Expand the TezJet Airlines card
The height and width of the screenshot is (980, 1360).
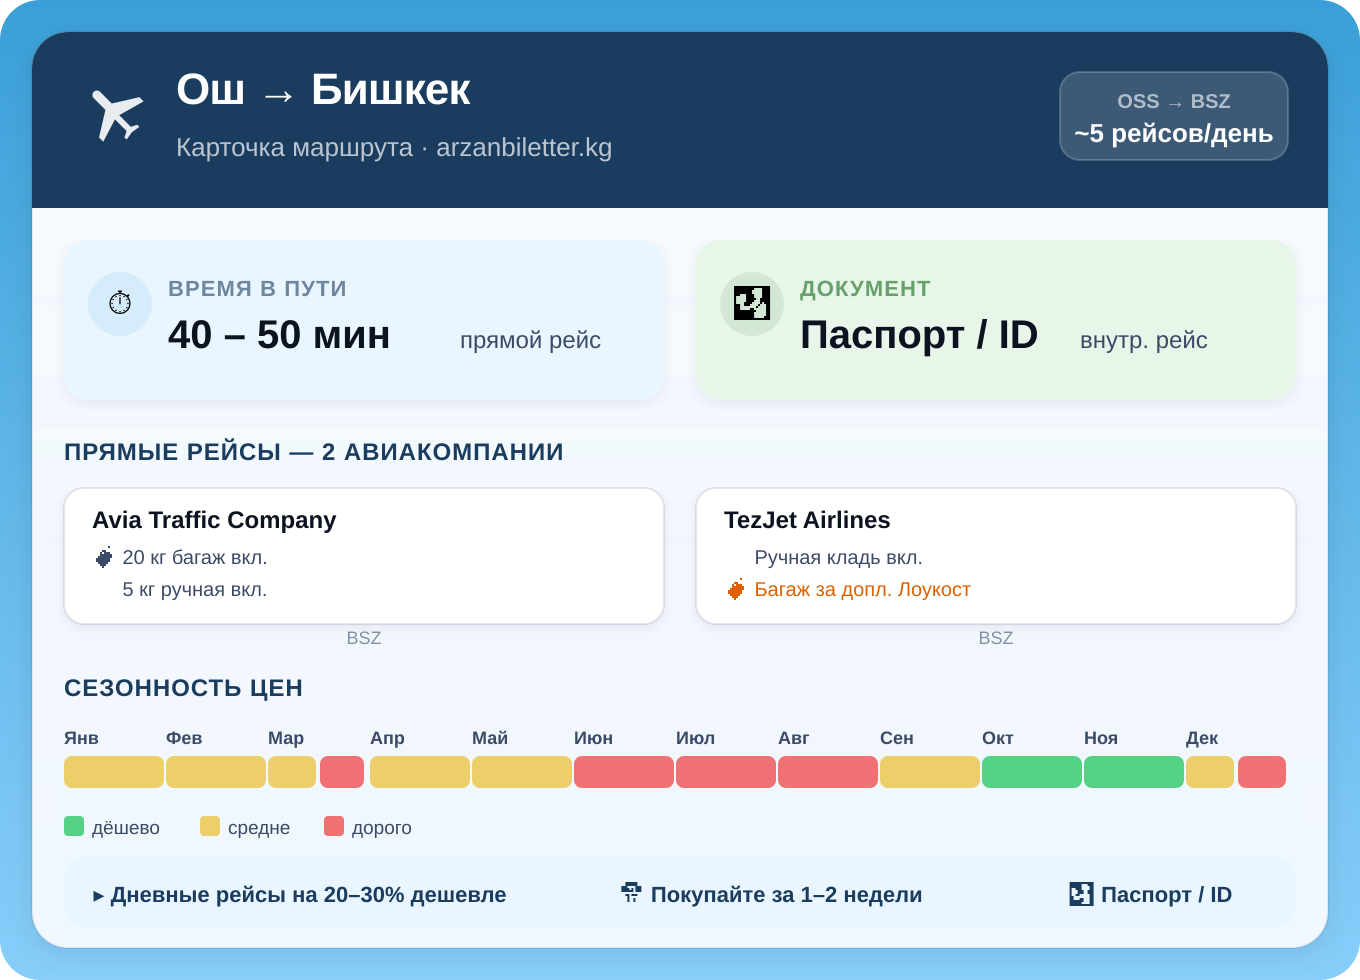(x=996, y=556)
